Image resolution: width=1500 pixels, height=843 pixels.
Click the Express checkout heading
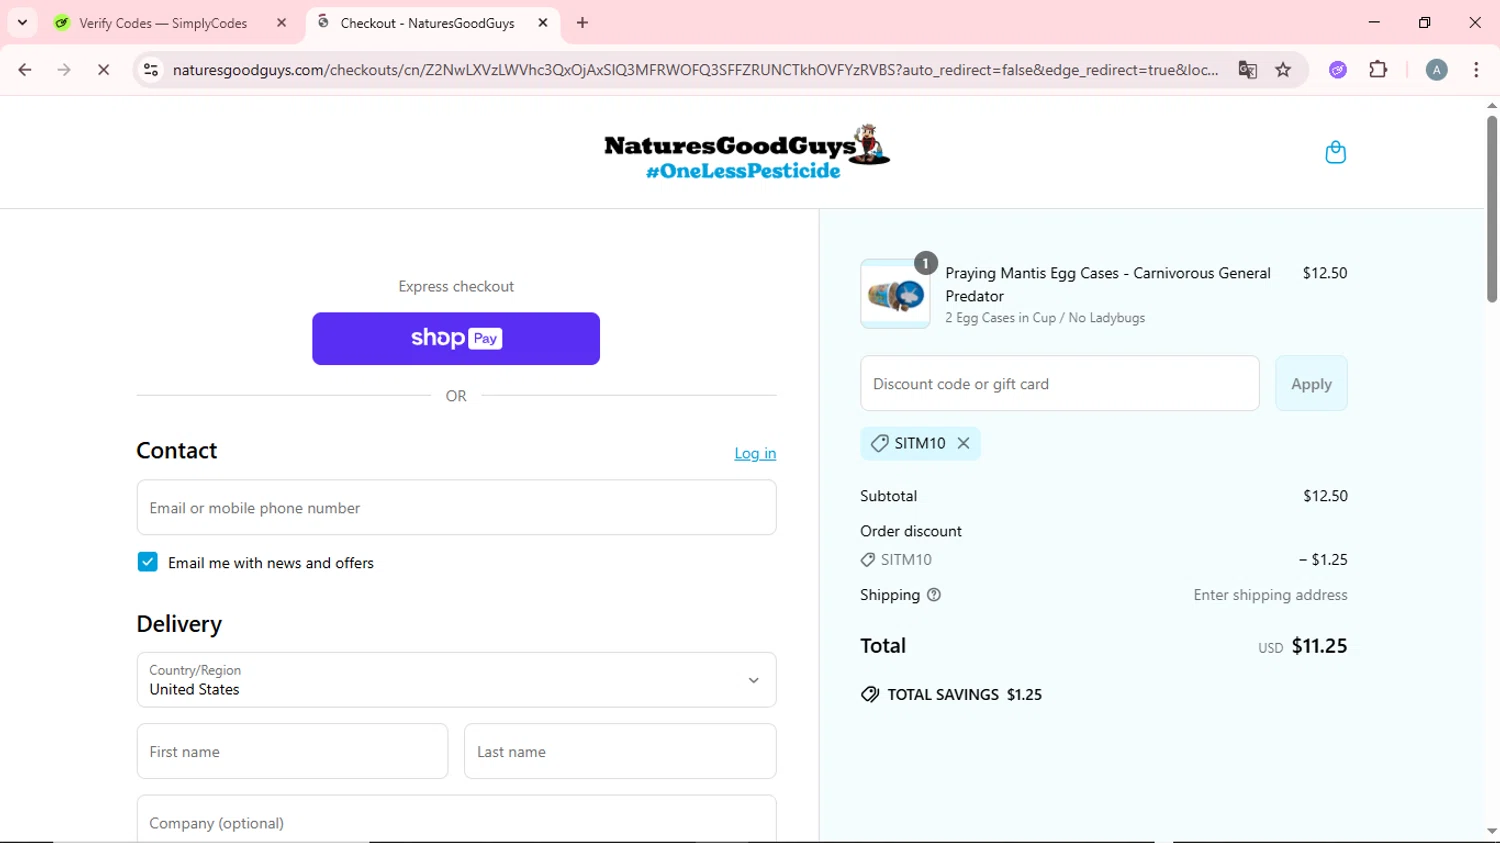coord(456,286)
